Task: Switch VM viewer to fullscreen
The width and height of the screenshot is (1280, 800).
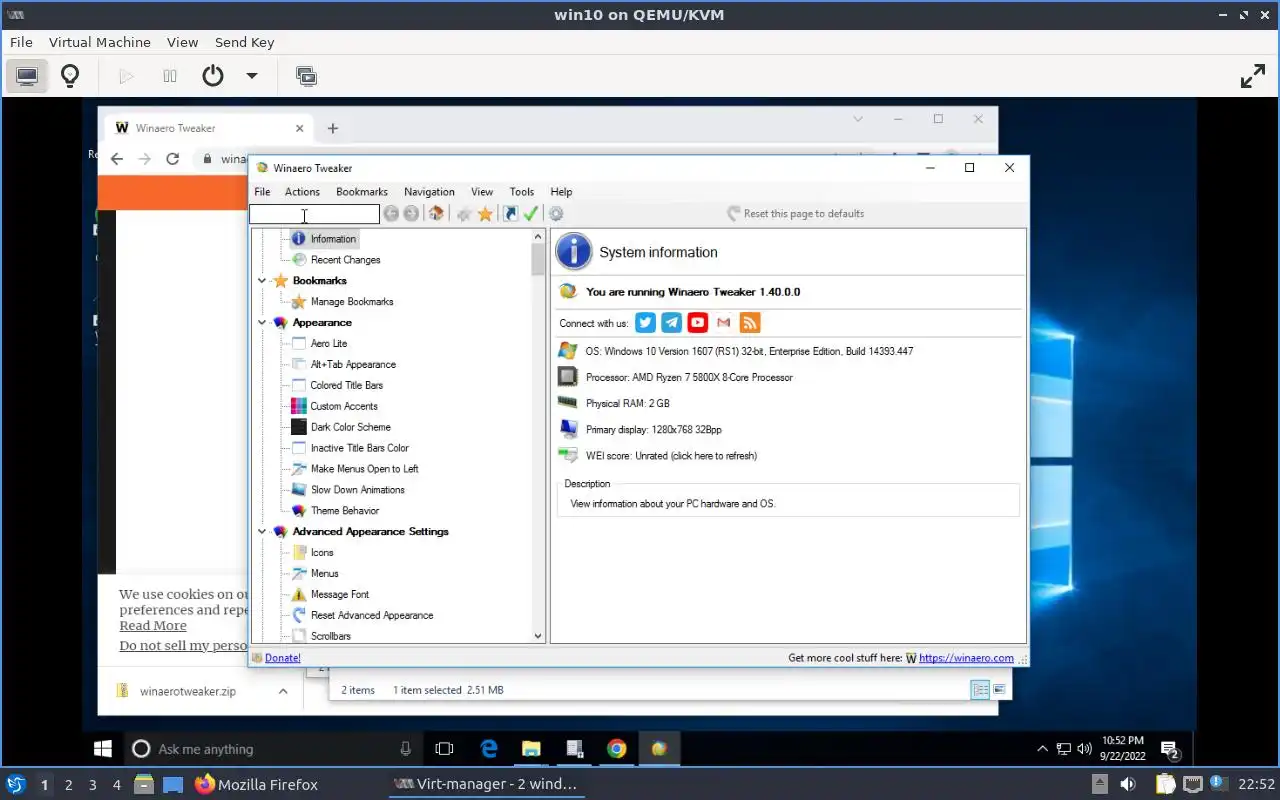Action: tap(1253, 76)
